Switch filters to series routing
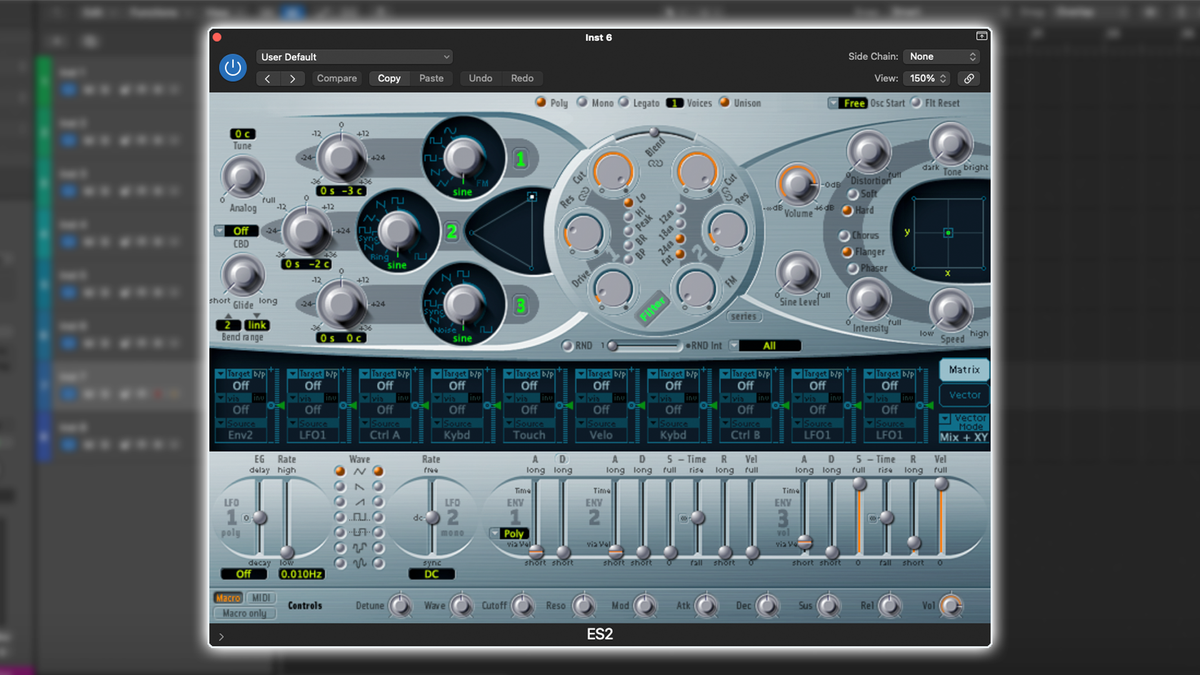 pos(744,316)
